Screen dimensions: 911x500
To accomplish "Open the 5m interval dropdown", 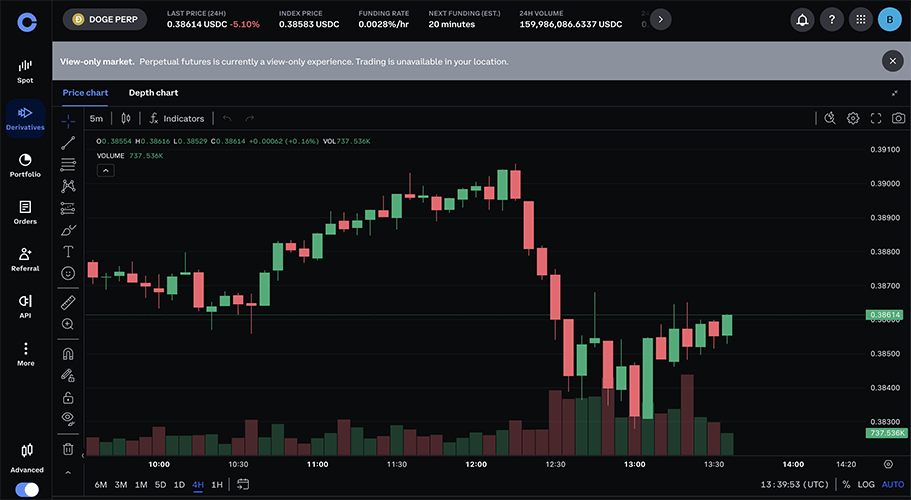I will tap(96, 118).
